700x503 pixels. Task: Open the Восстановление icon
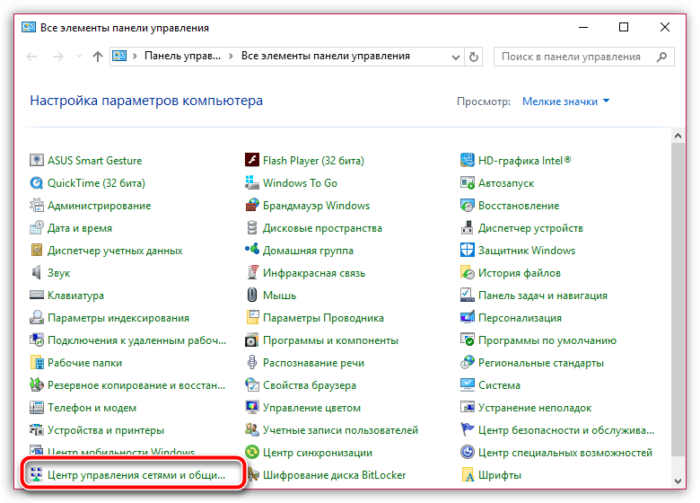coord(467,205)
